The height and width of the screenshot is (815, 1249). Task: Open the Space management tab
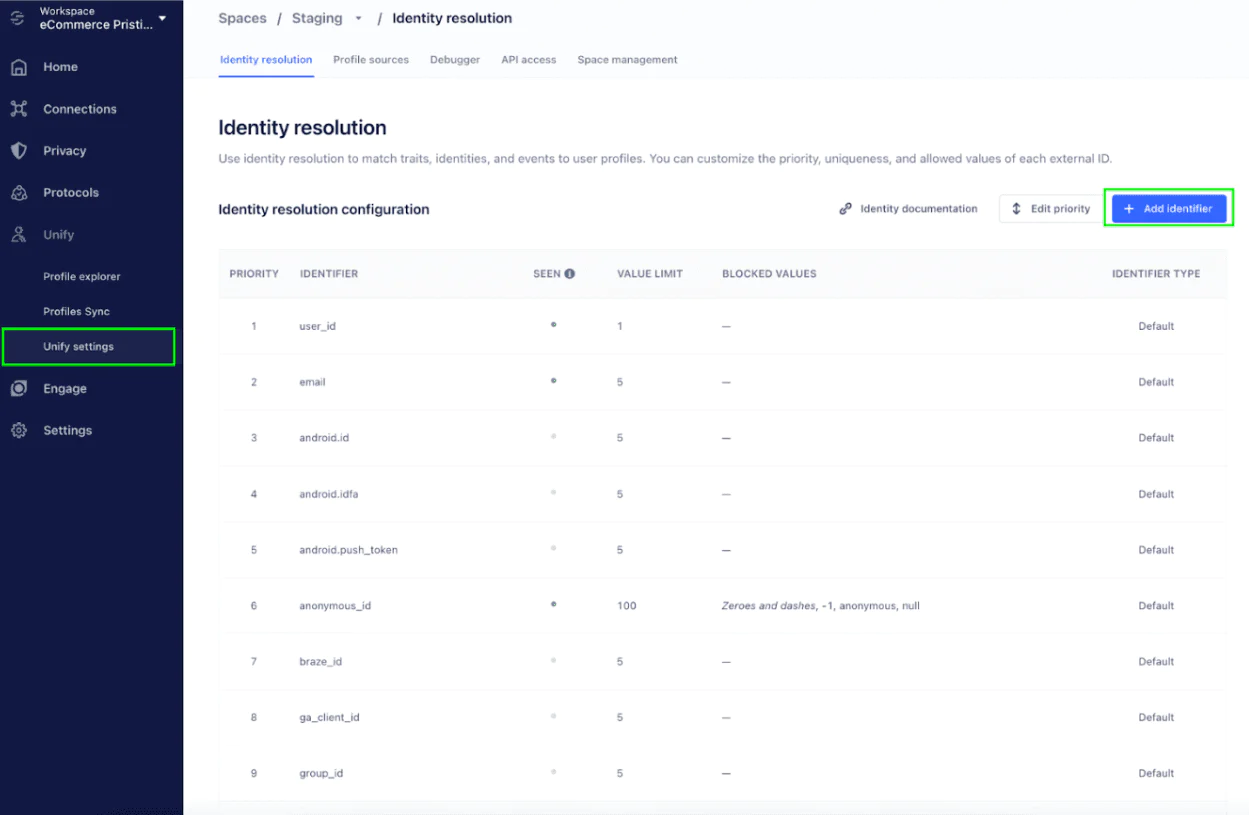point(628,59)
